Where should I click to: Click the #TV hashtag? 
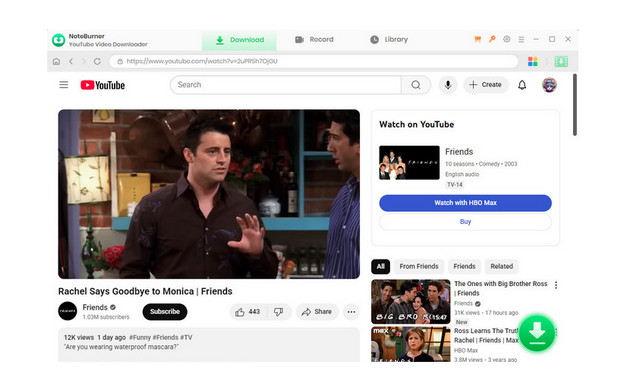(x=186, y=337)
